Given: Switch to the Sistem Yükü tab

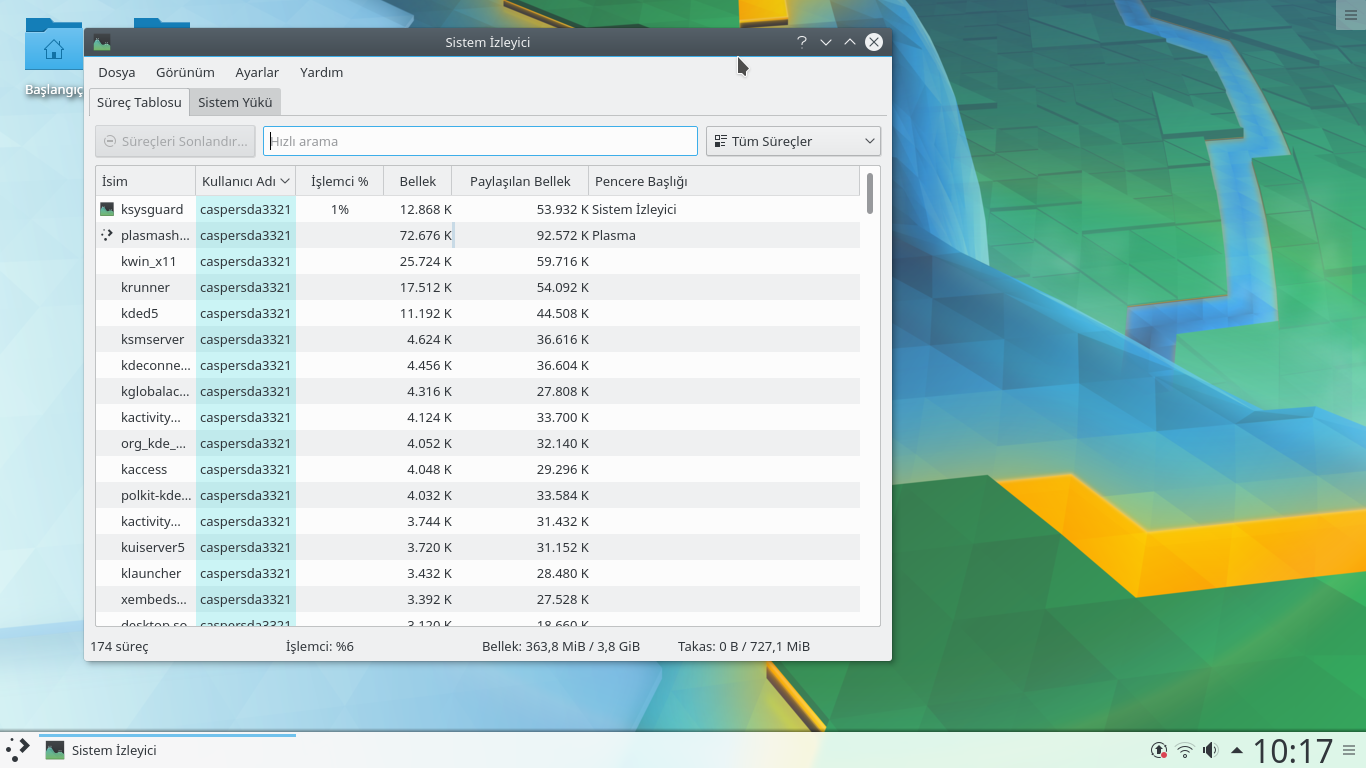Looking at the screenshot, I should click(235, 102).
